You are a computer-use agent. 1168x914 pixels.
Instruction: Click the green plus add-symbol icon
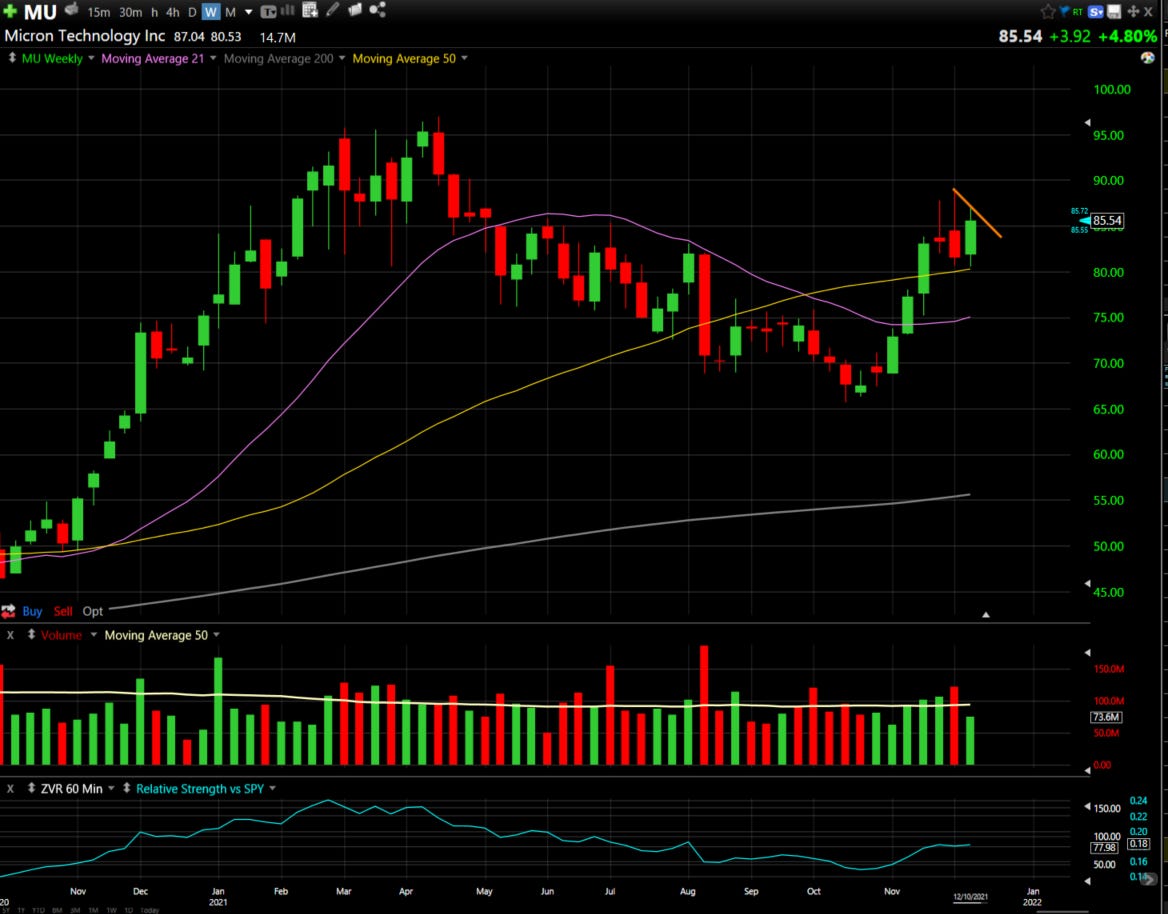pos(10,11)
